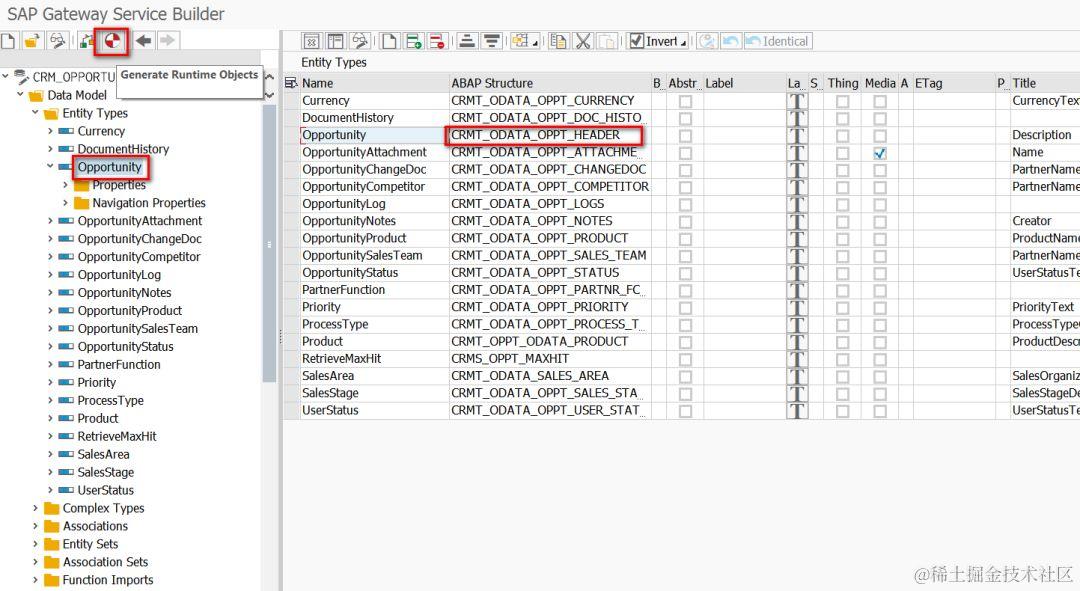
Task: Toggle Media checkbox for Currency row
Action: point(880,101)
